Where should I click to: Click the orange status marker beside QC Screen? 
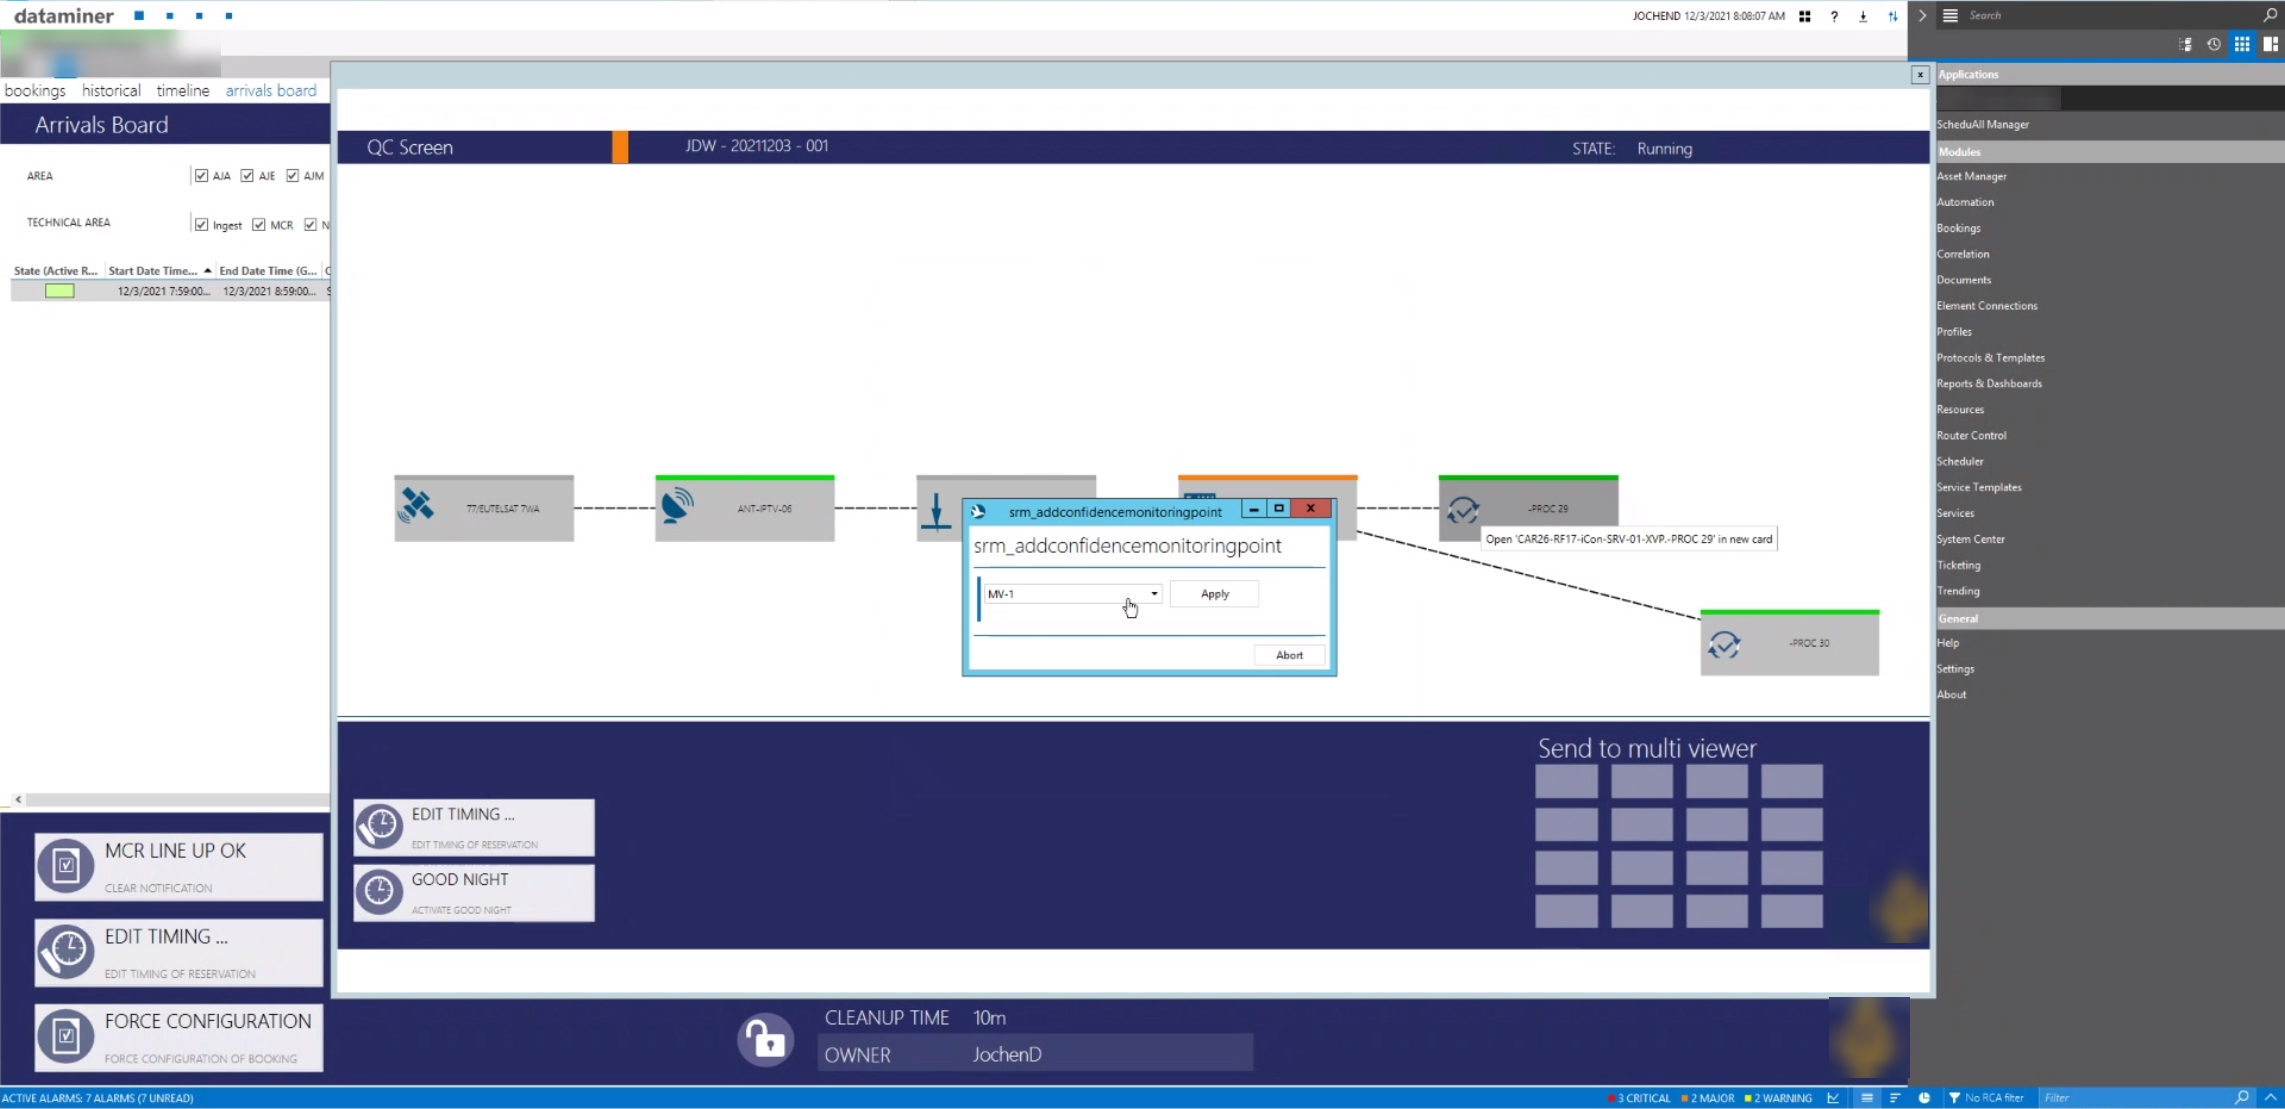(620, 147)
